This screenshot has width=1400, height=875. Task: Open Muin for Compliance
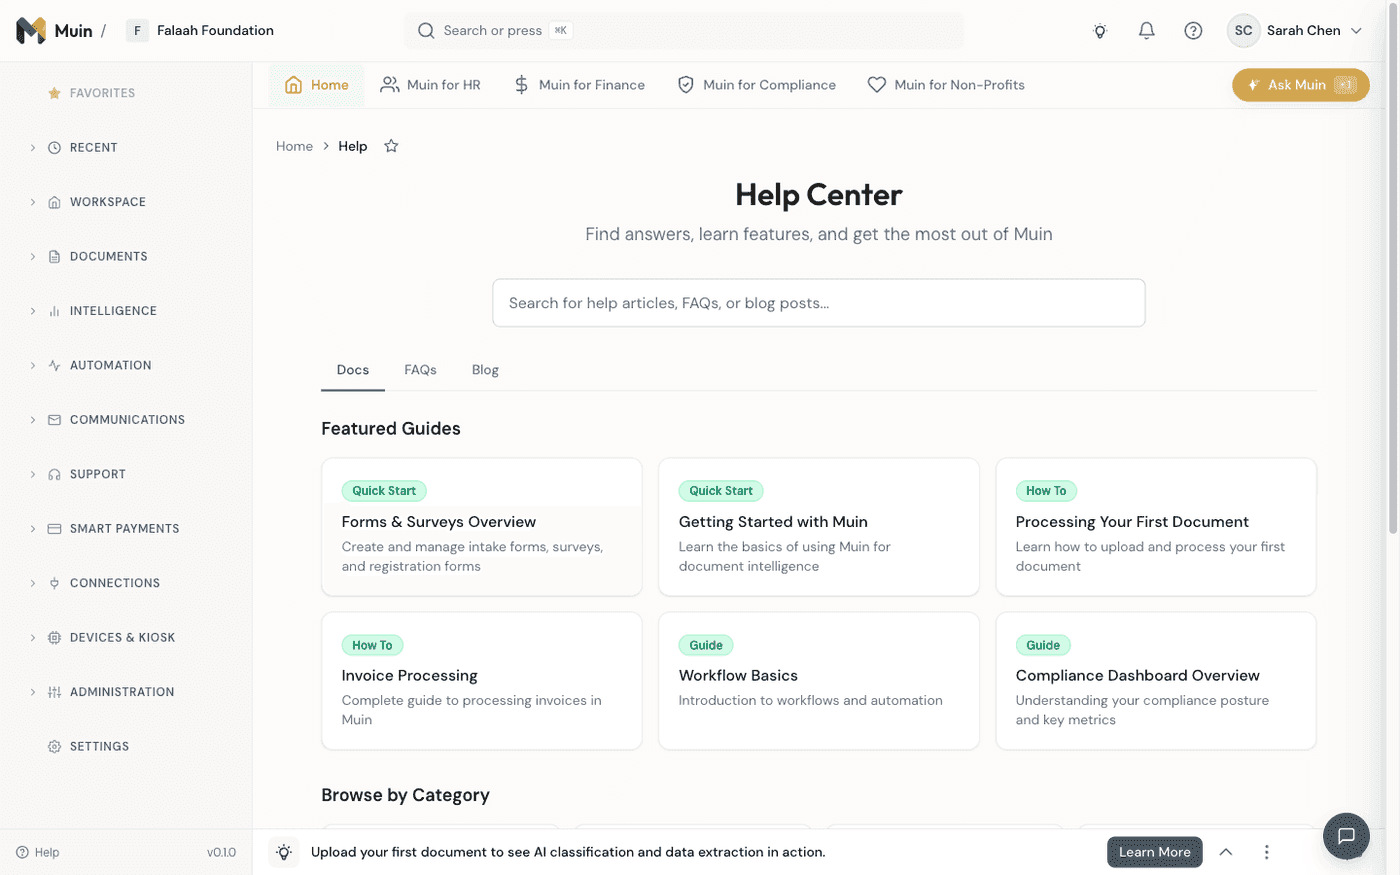[756, 85]
